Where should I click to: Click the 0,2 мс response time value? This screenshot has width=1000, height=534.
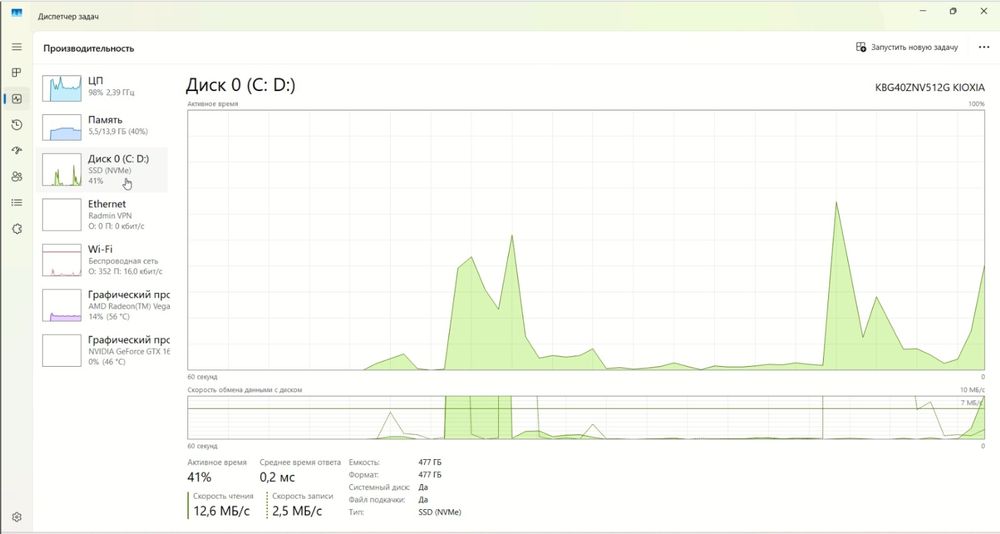pyautogui.click(x=277, y=477)
